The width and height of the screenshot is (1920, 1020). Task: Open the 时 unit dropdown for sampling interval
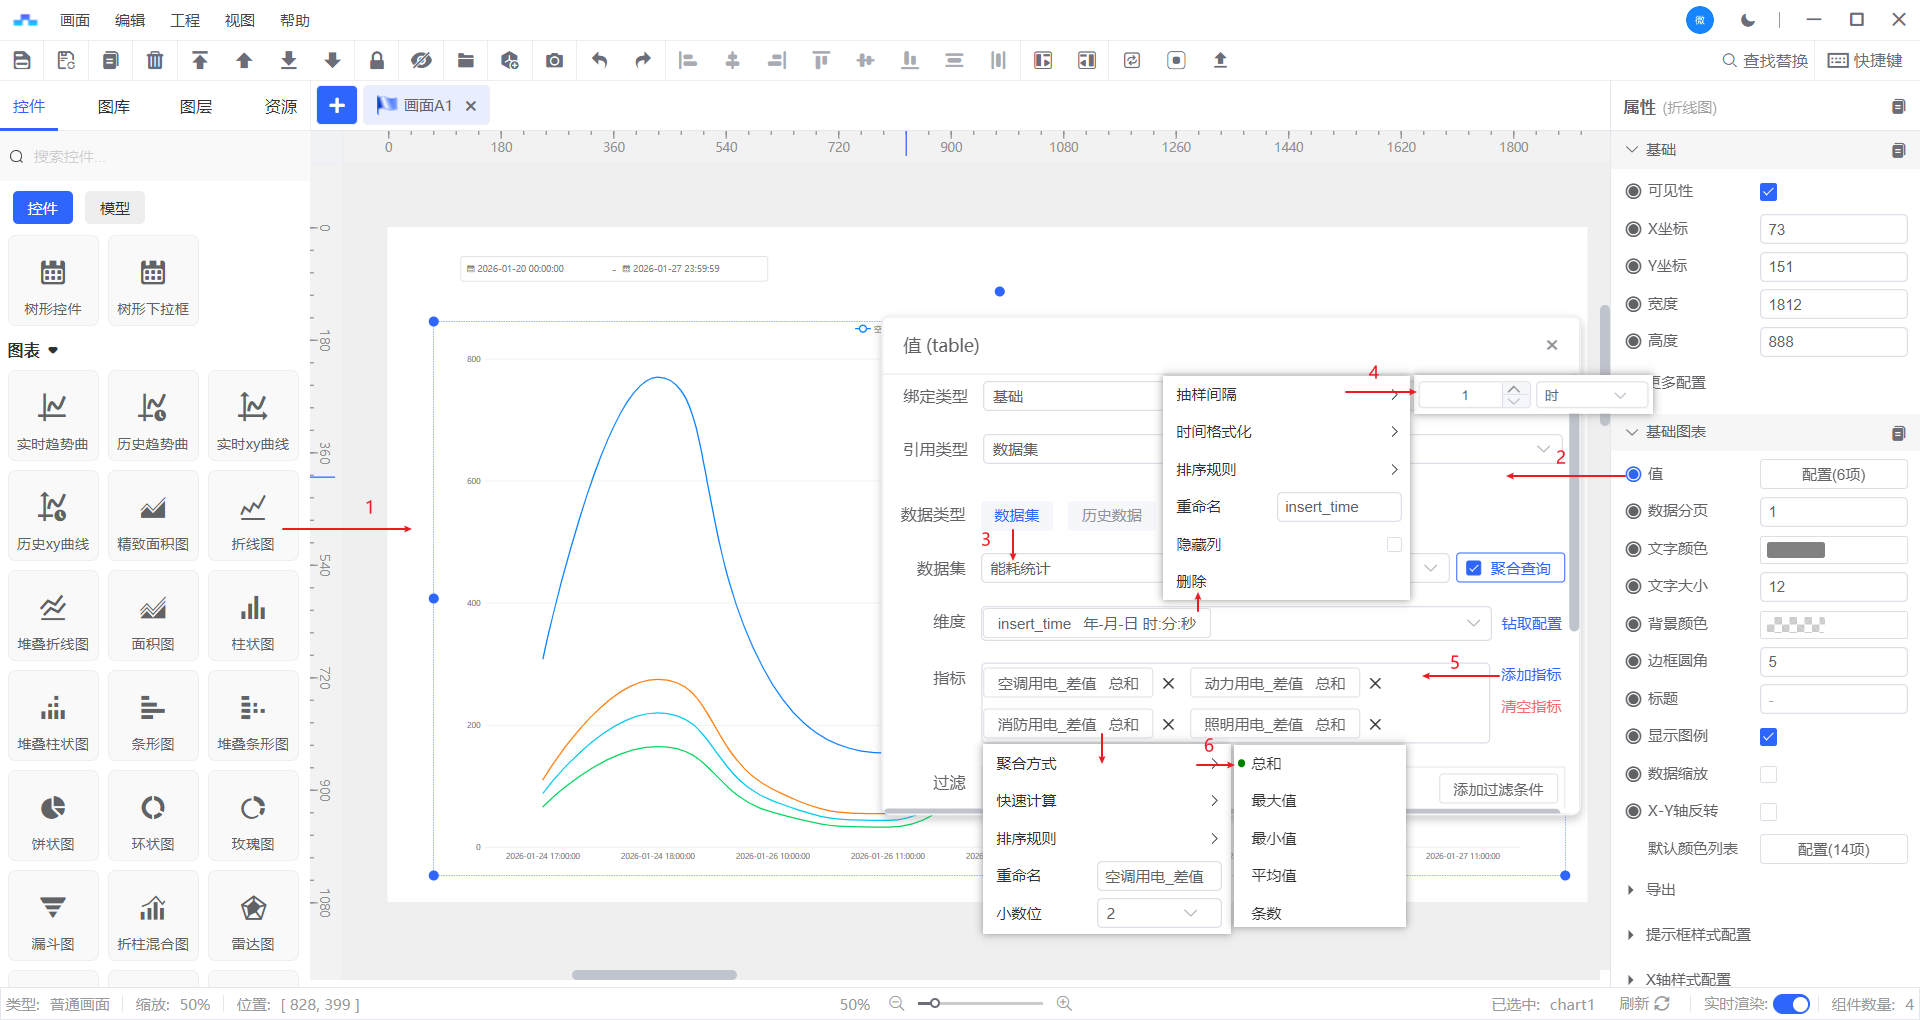point(1592,396)
